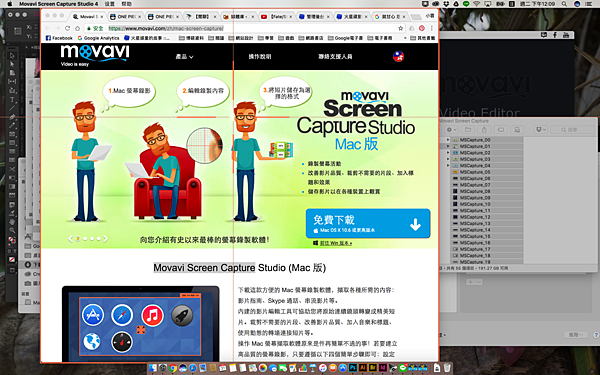The image size is (600, 375).
Task: Switch to the YouTube Fate tab
Action: (276, 17)
